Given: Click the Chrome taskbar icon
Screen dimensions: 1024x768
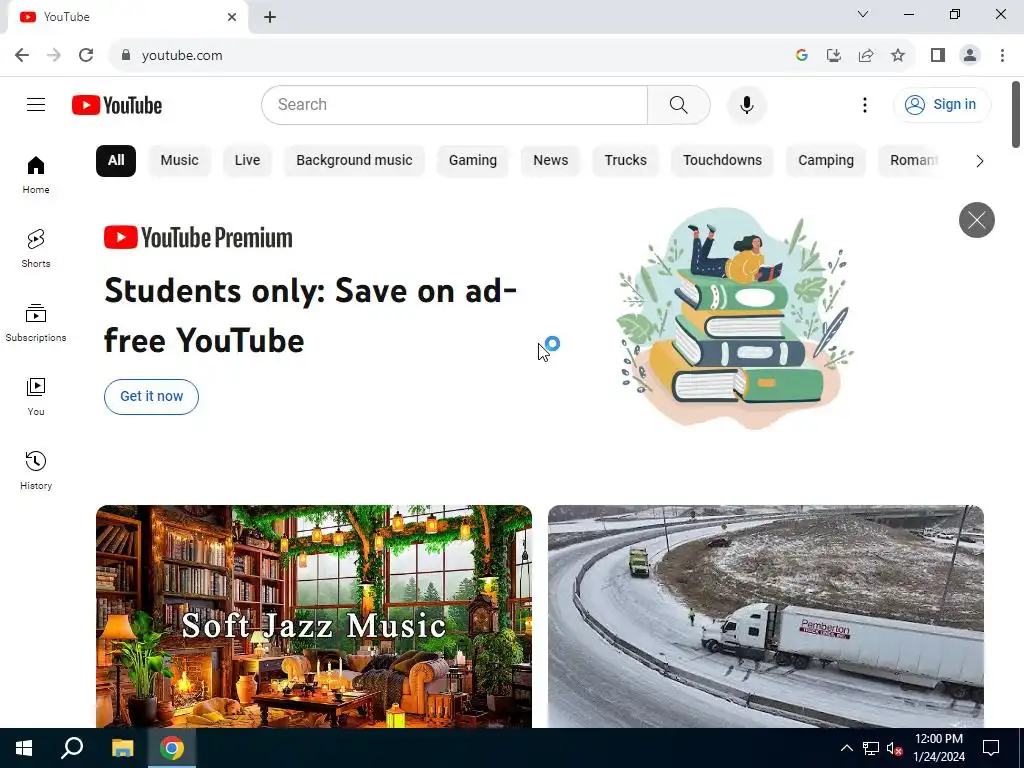Looking at the screenshot, I should [x=172, y=748].
